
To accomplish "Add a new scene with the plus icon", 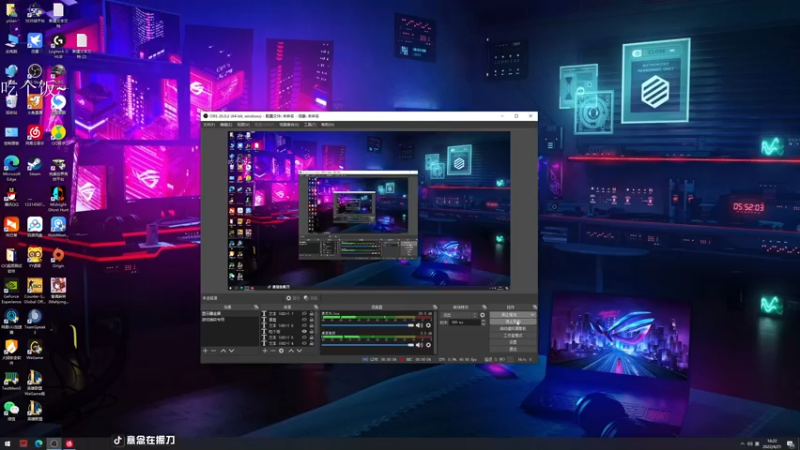I will (x=206, y=351).
